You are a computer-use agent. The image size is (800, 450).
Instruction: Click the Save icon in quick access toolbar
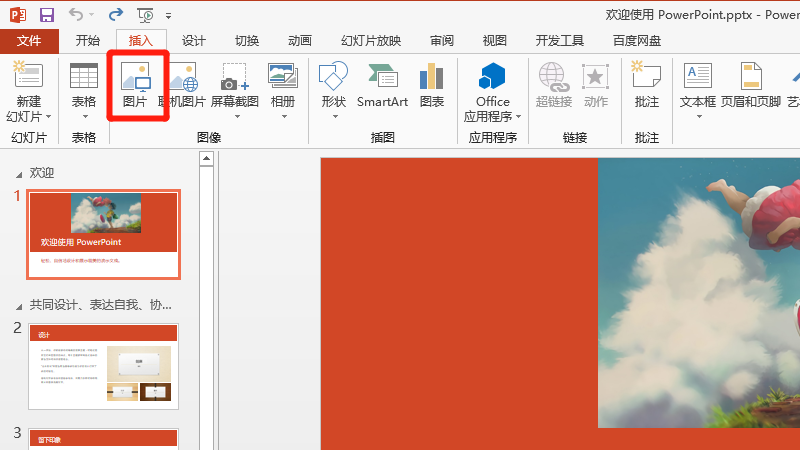click(46, 15)
